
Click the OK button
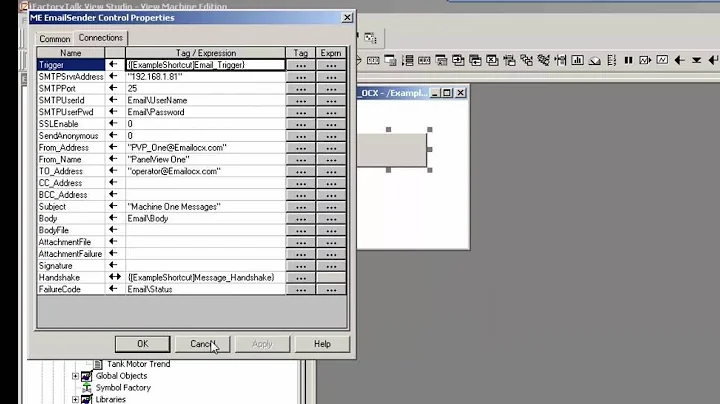click(142, 344)
